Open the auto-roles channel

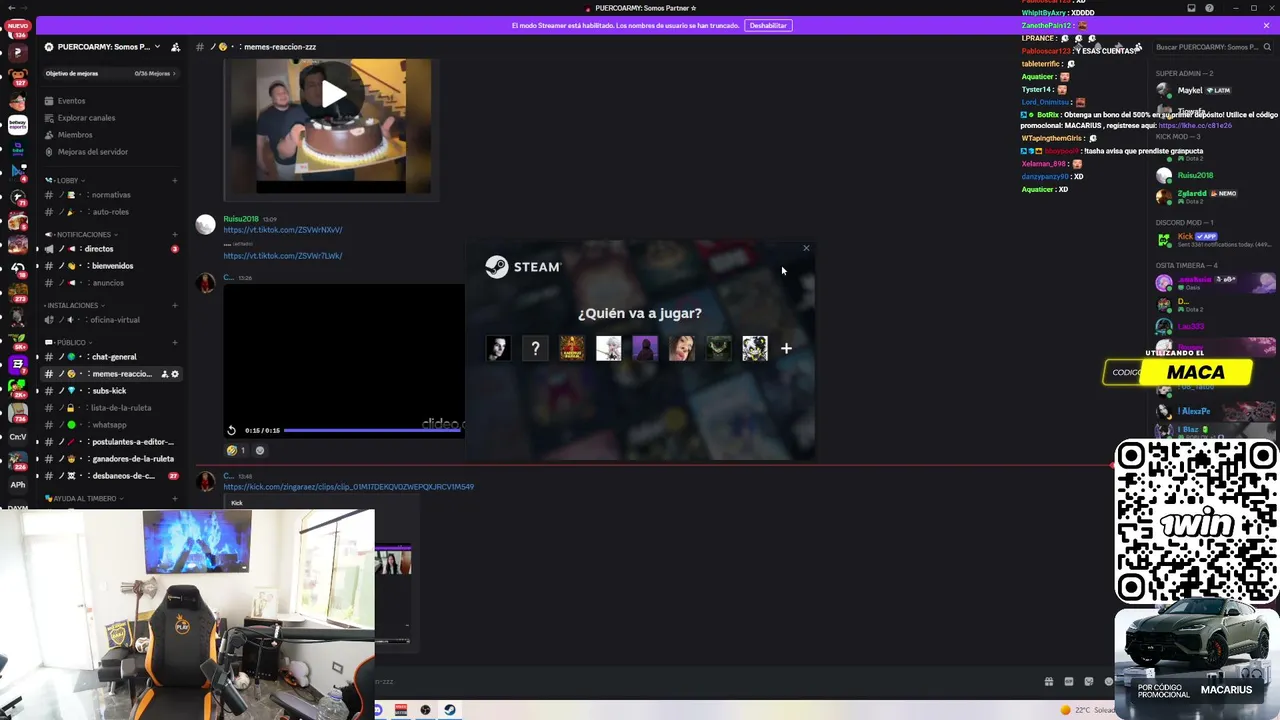(x=112, y=212)
